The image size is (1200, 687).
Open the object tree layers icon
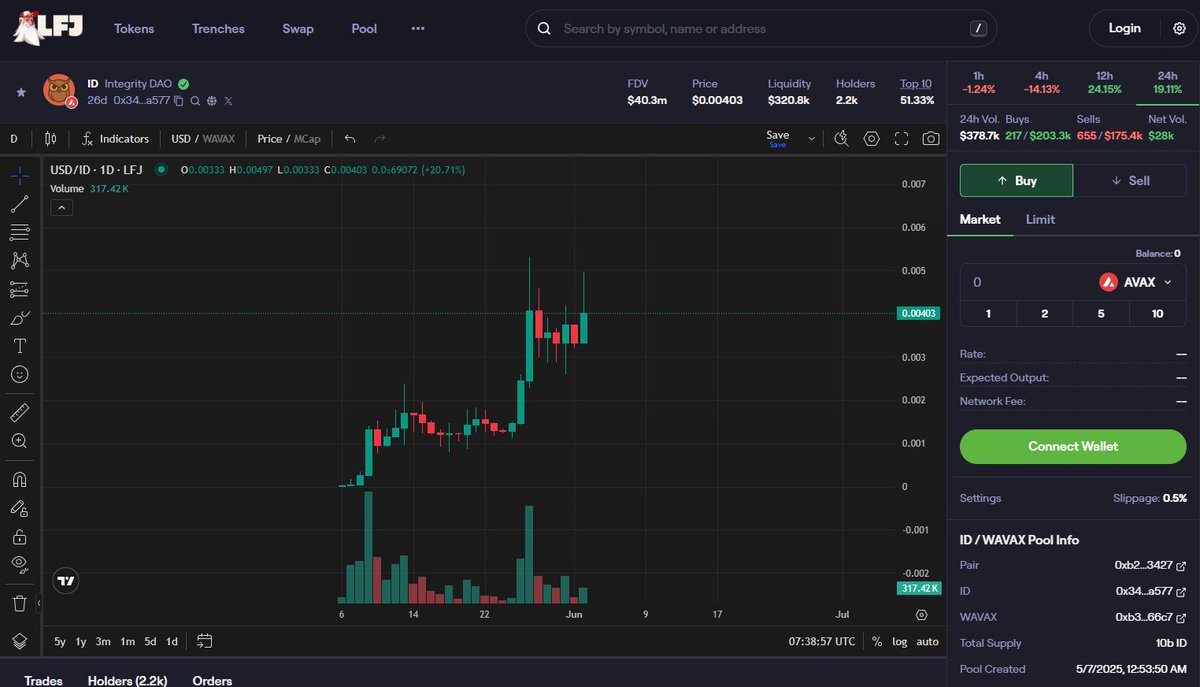19,641
